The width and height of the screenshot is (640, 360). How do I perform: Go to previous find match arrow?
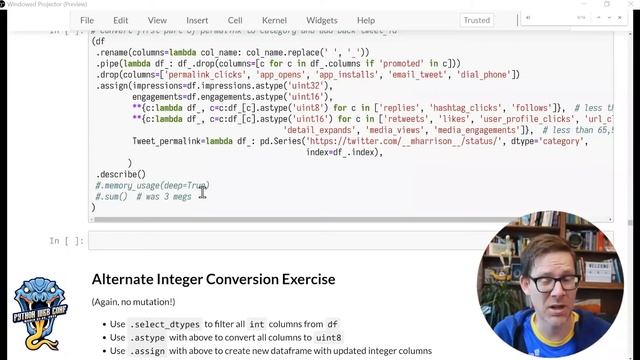pos(599,18)
